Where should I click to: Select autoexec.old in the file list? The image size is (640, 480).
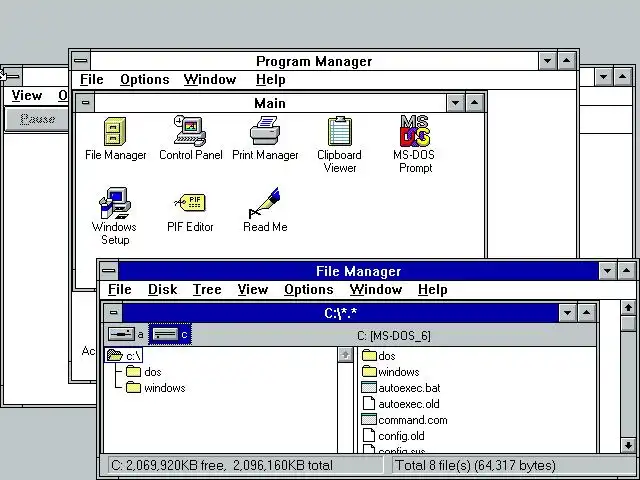click(x=401, y=404)
